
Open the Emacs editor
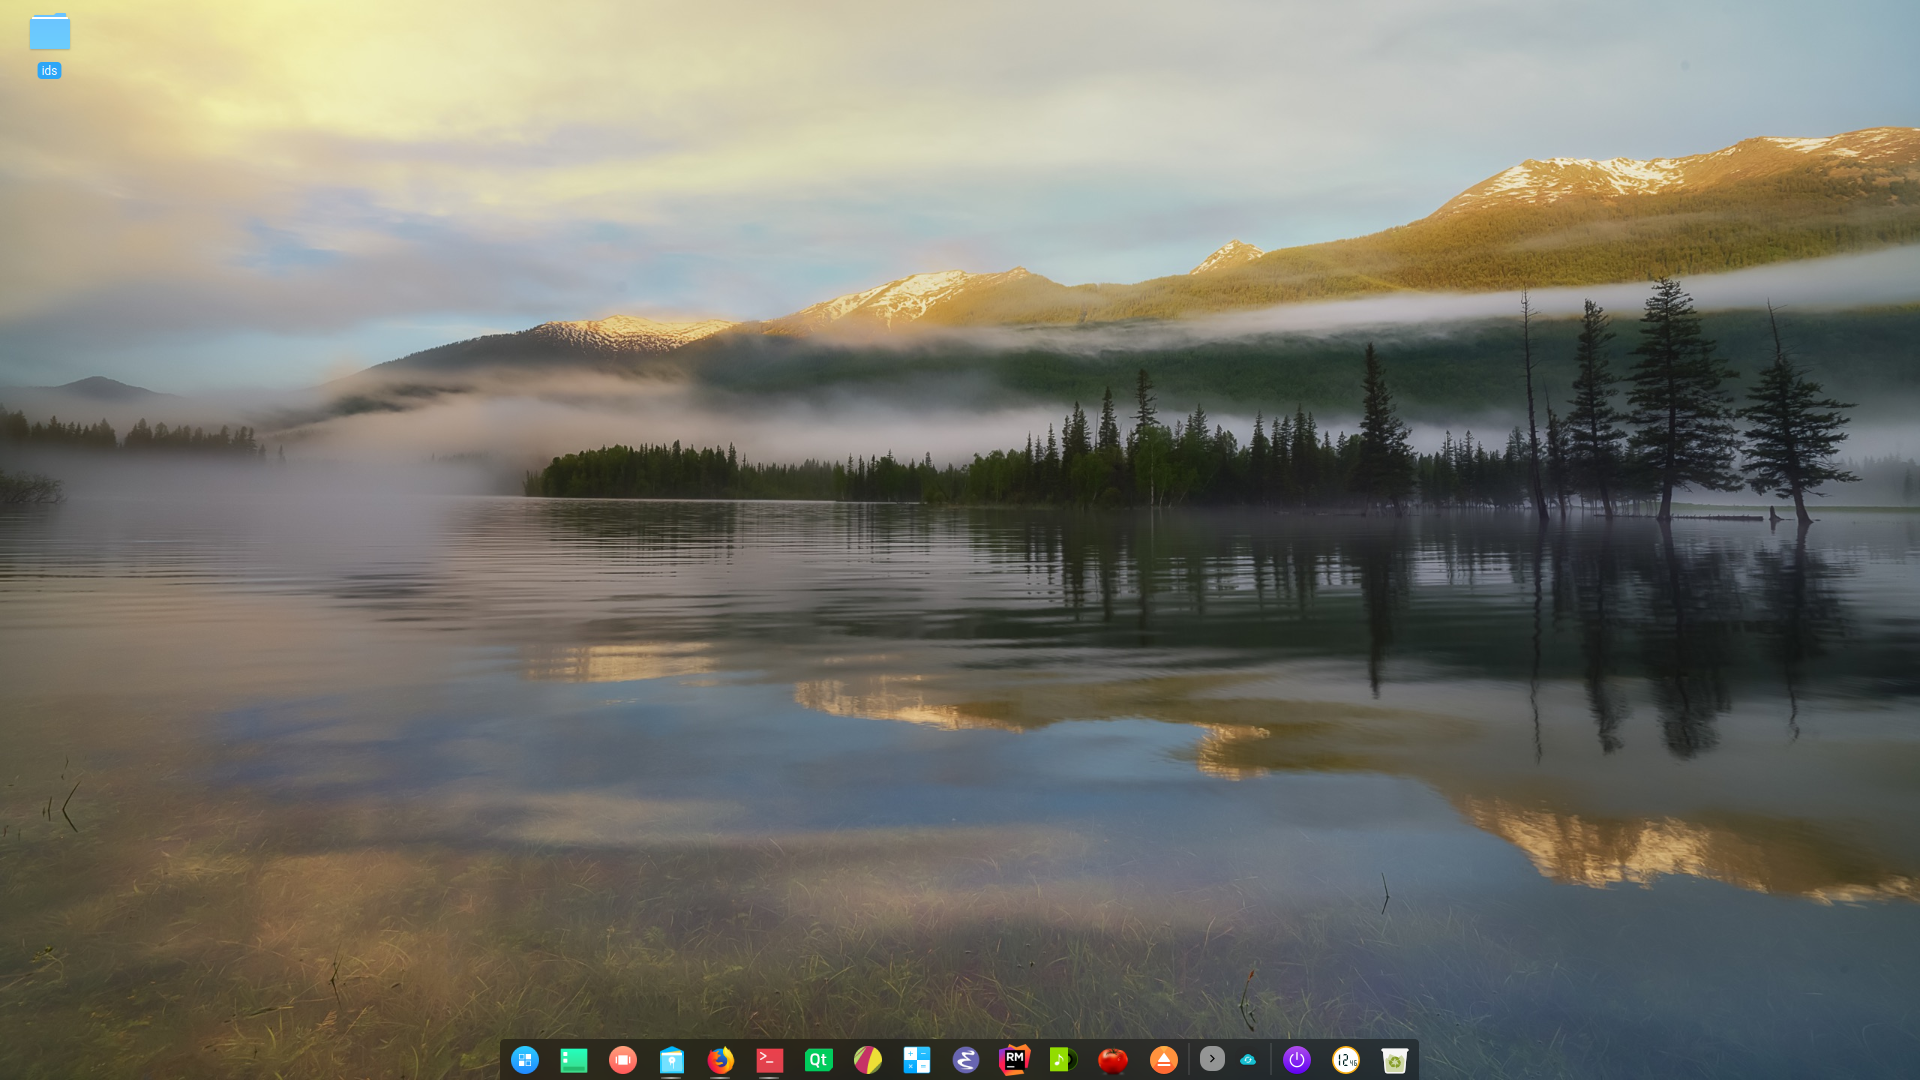[x=965, y=1060]
